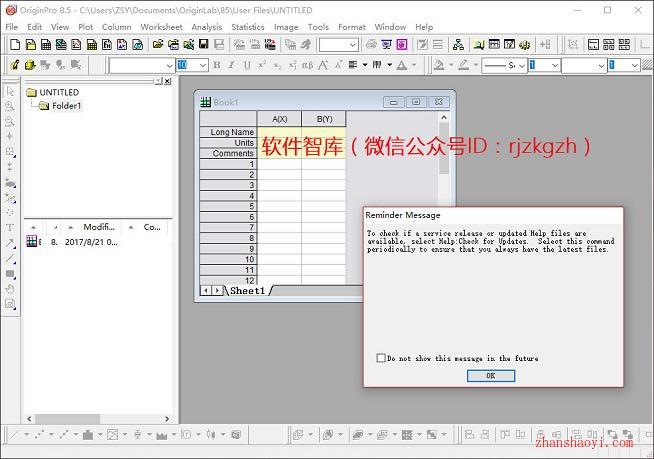Click the Results Log toolbar icon
The width and height of the screenshot is (654, 459).
click(494, 44)
